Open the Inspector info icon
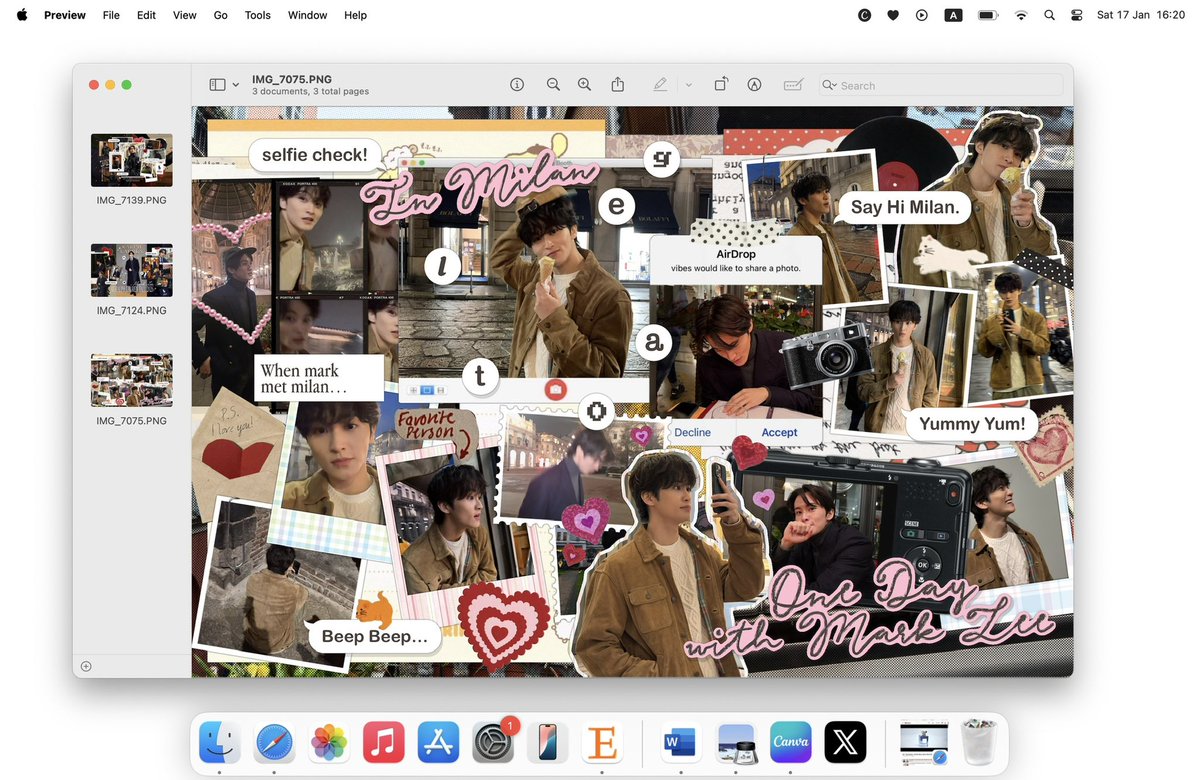 coord(517,85)
